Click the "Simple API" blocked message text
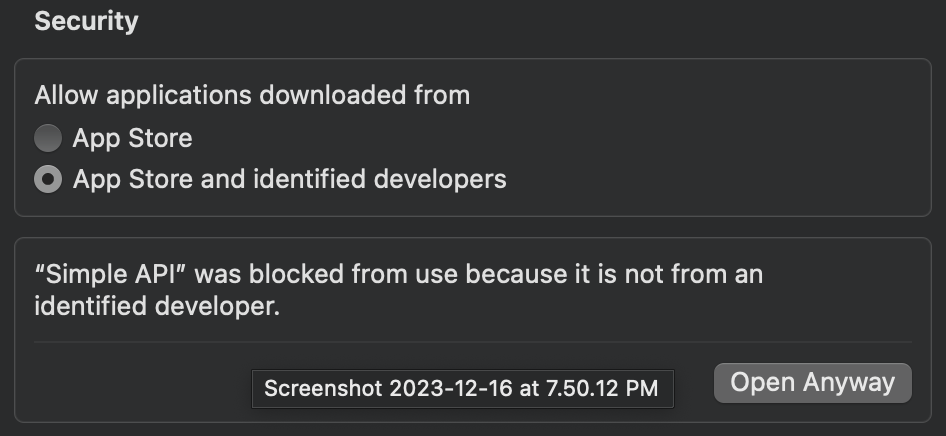This screenshot has width=946, height=436. point(399,290)
